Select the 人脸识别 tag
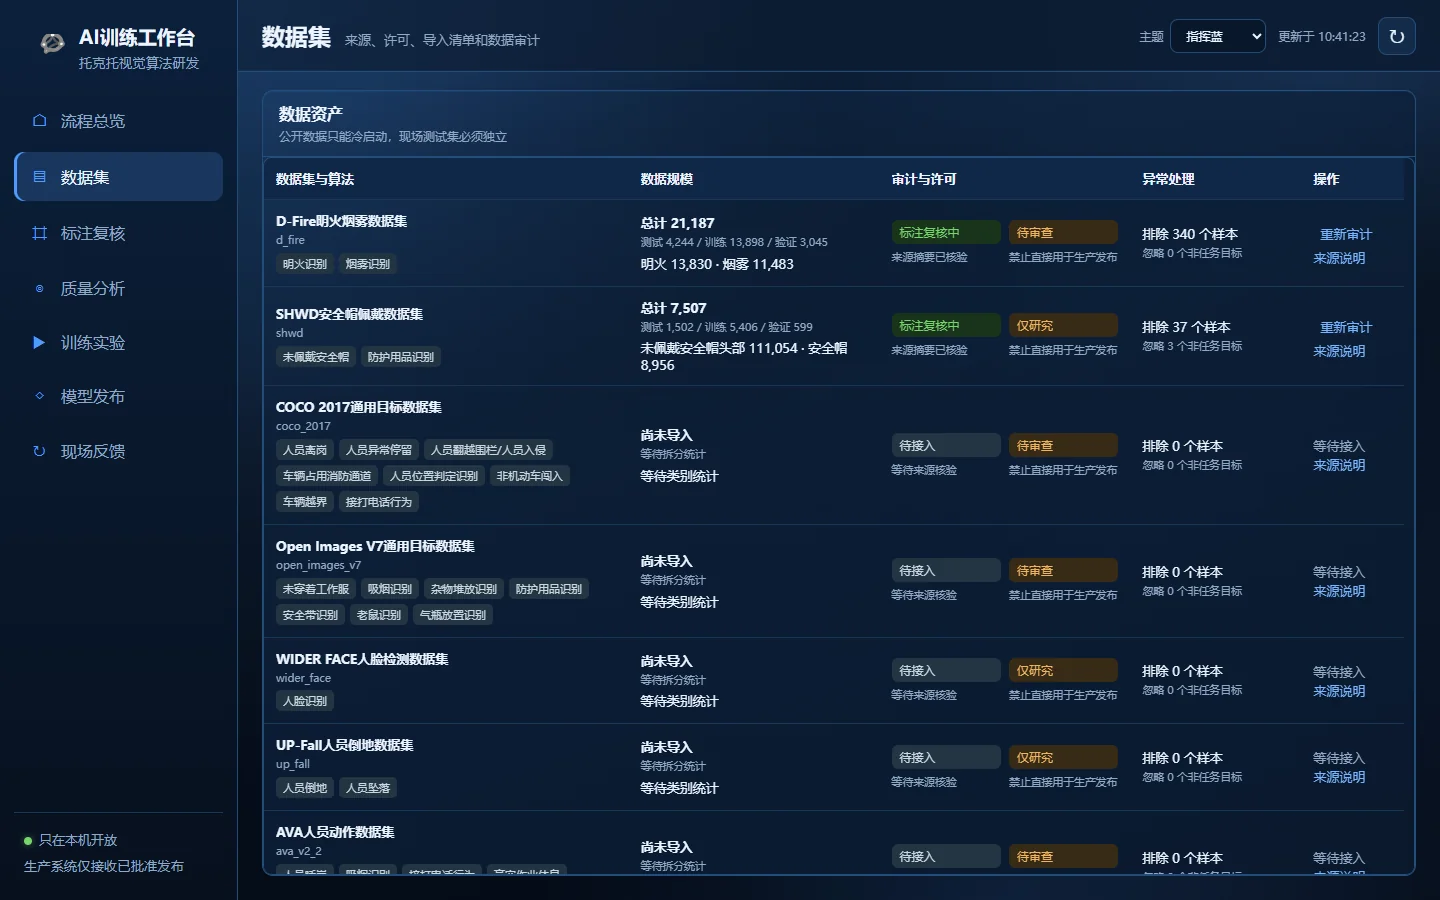This screenshot has width=1440, height=900. pos(305,701)
